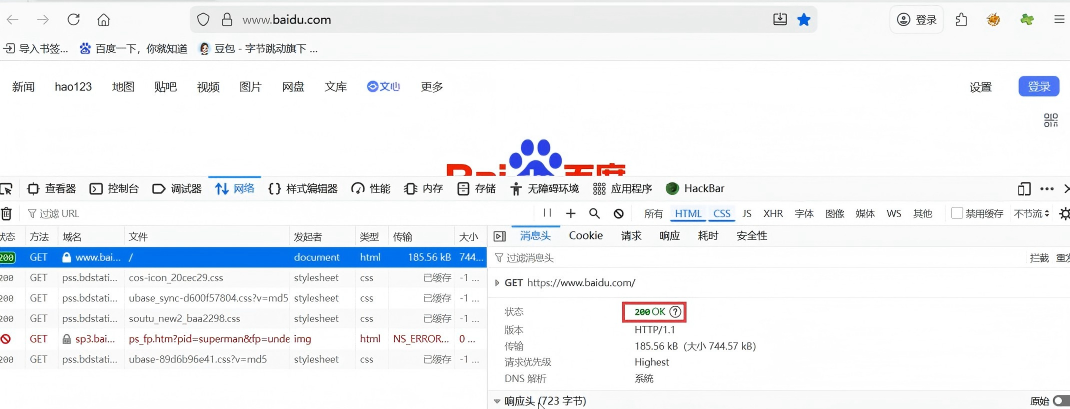The width and height of the screenshot is (1070, 409).
Task: Click the blue bookmark star icon
Action: (804, 20)
